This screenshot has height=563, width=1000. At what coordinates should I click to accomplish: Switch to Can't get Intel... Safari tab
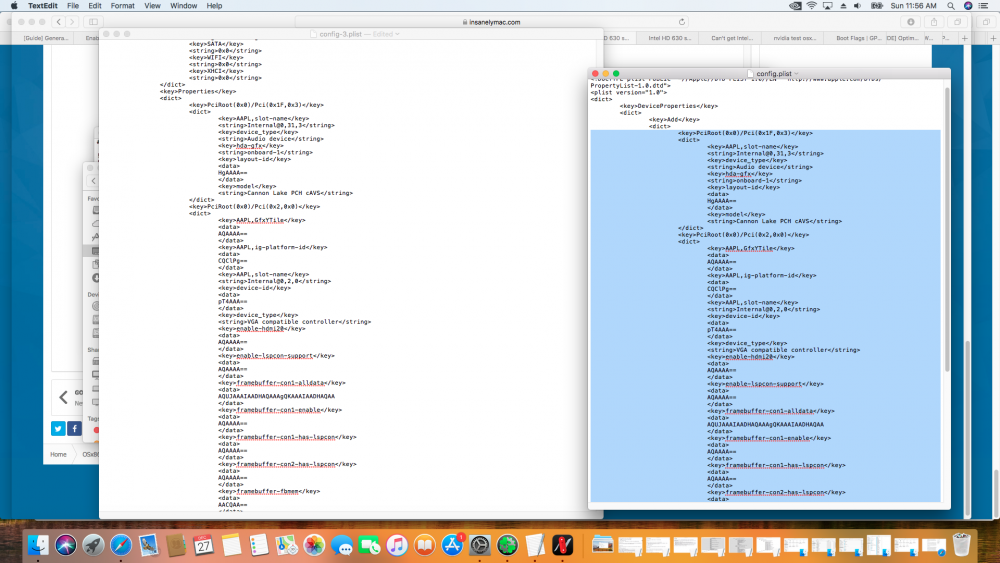pyautogui.click(x=732, y=38)
